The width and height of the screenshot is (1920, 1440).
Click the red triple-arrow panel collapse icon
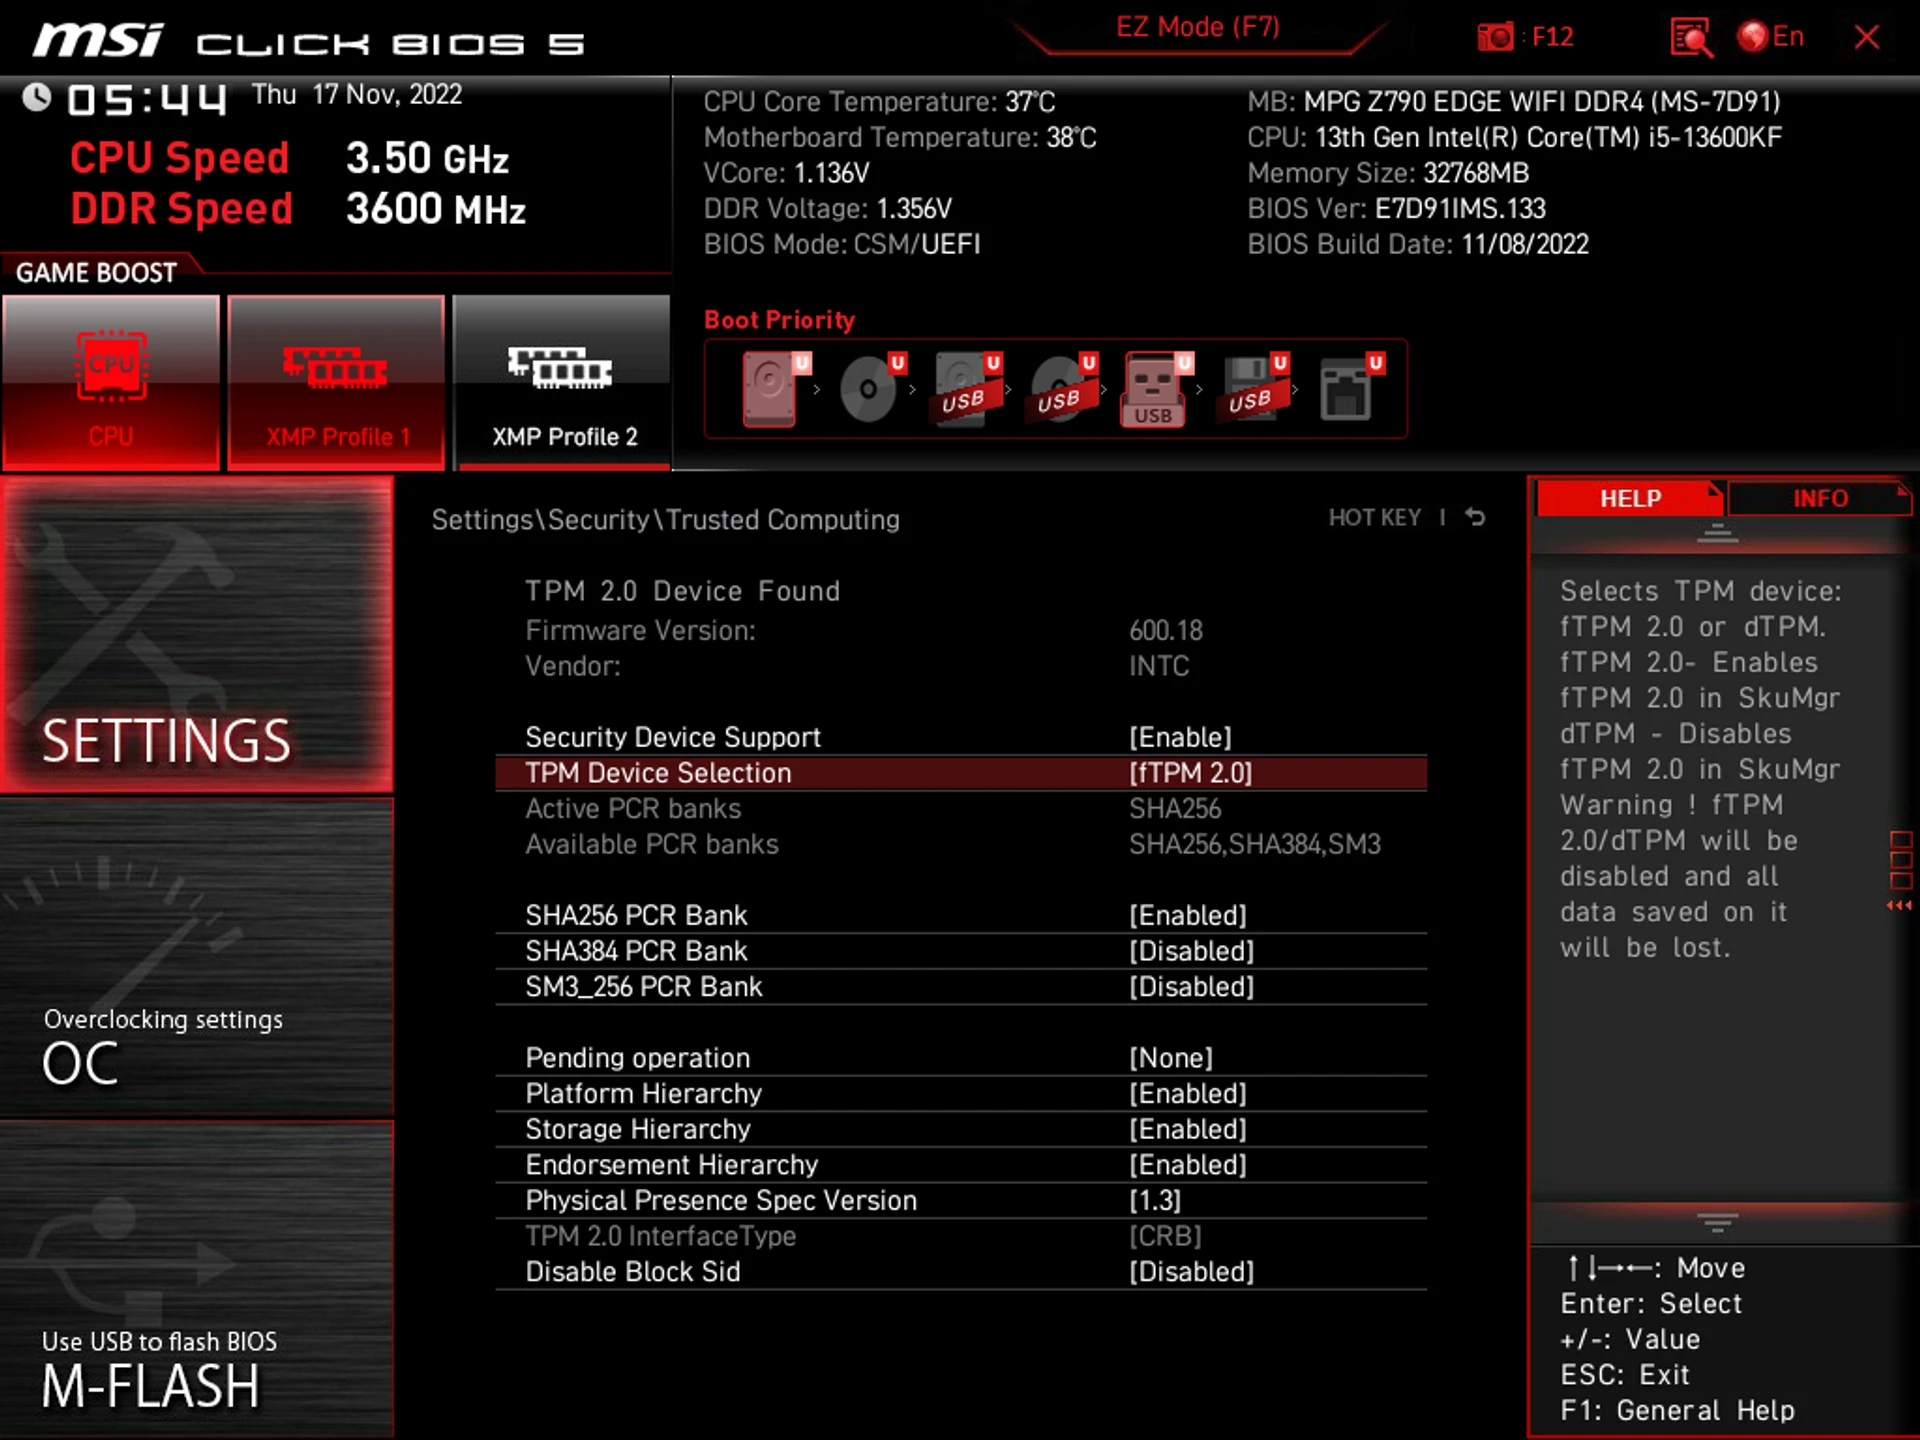(x=1899, y=906)
